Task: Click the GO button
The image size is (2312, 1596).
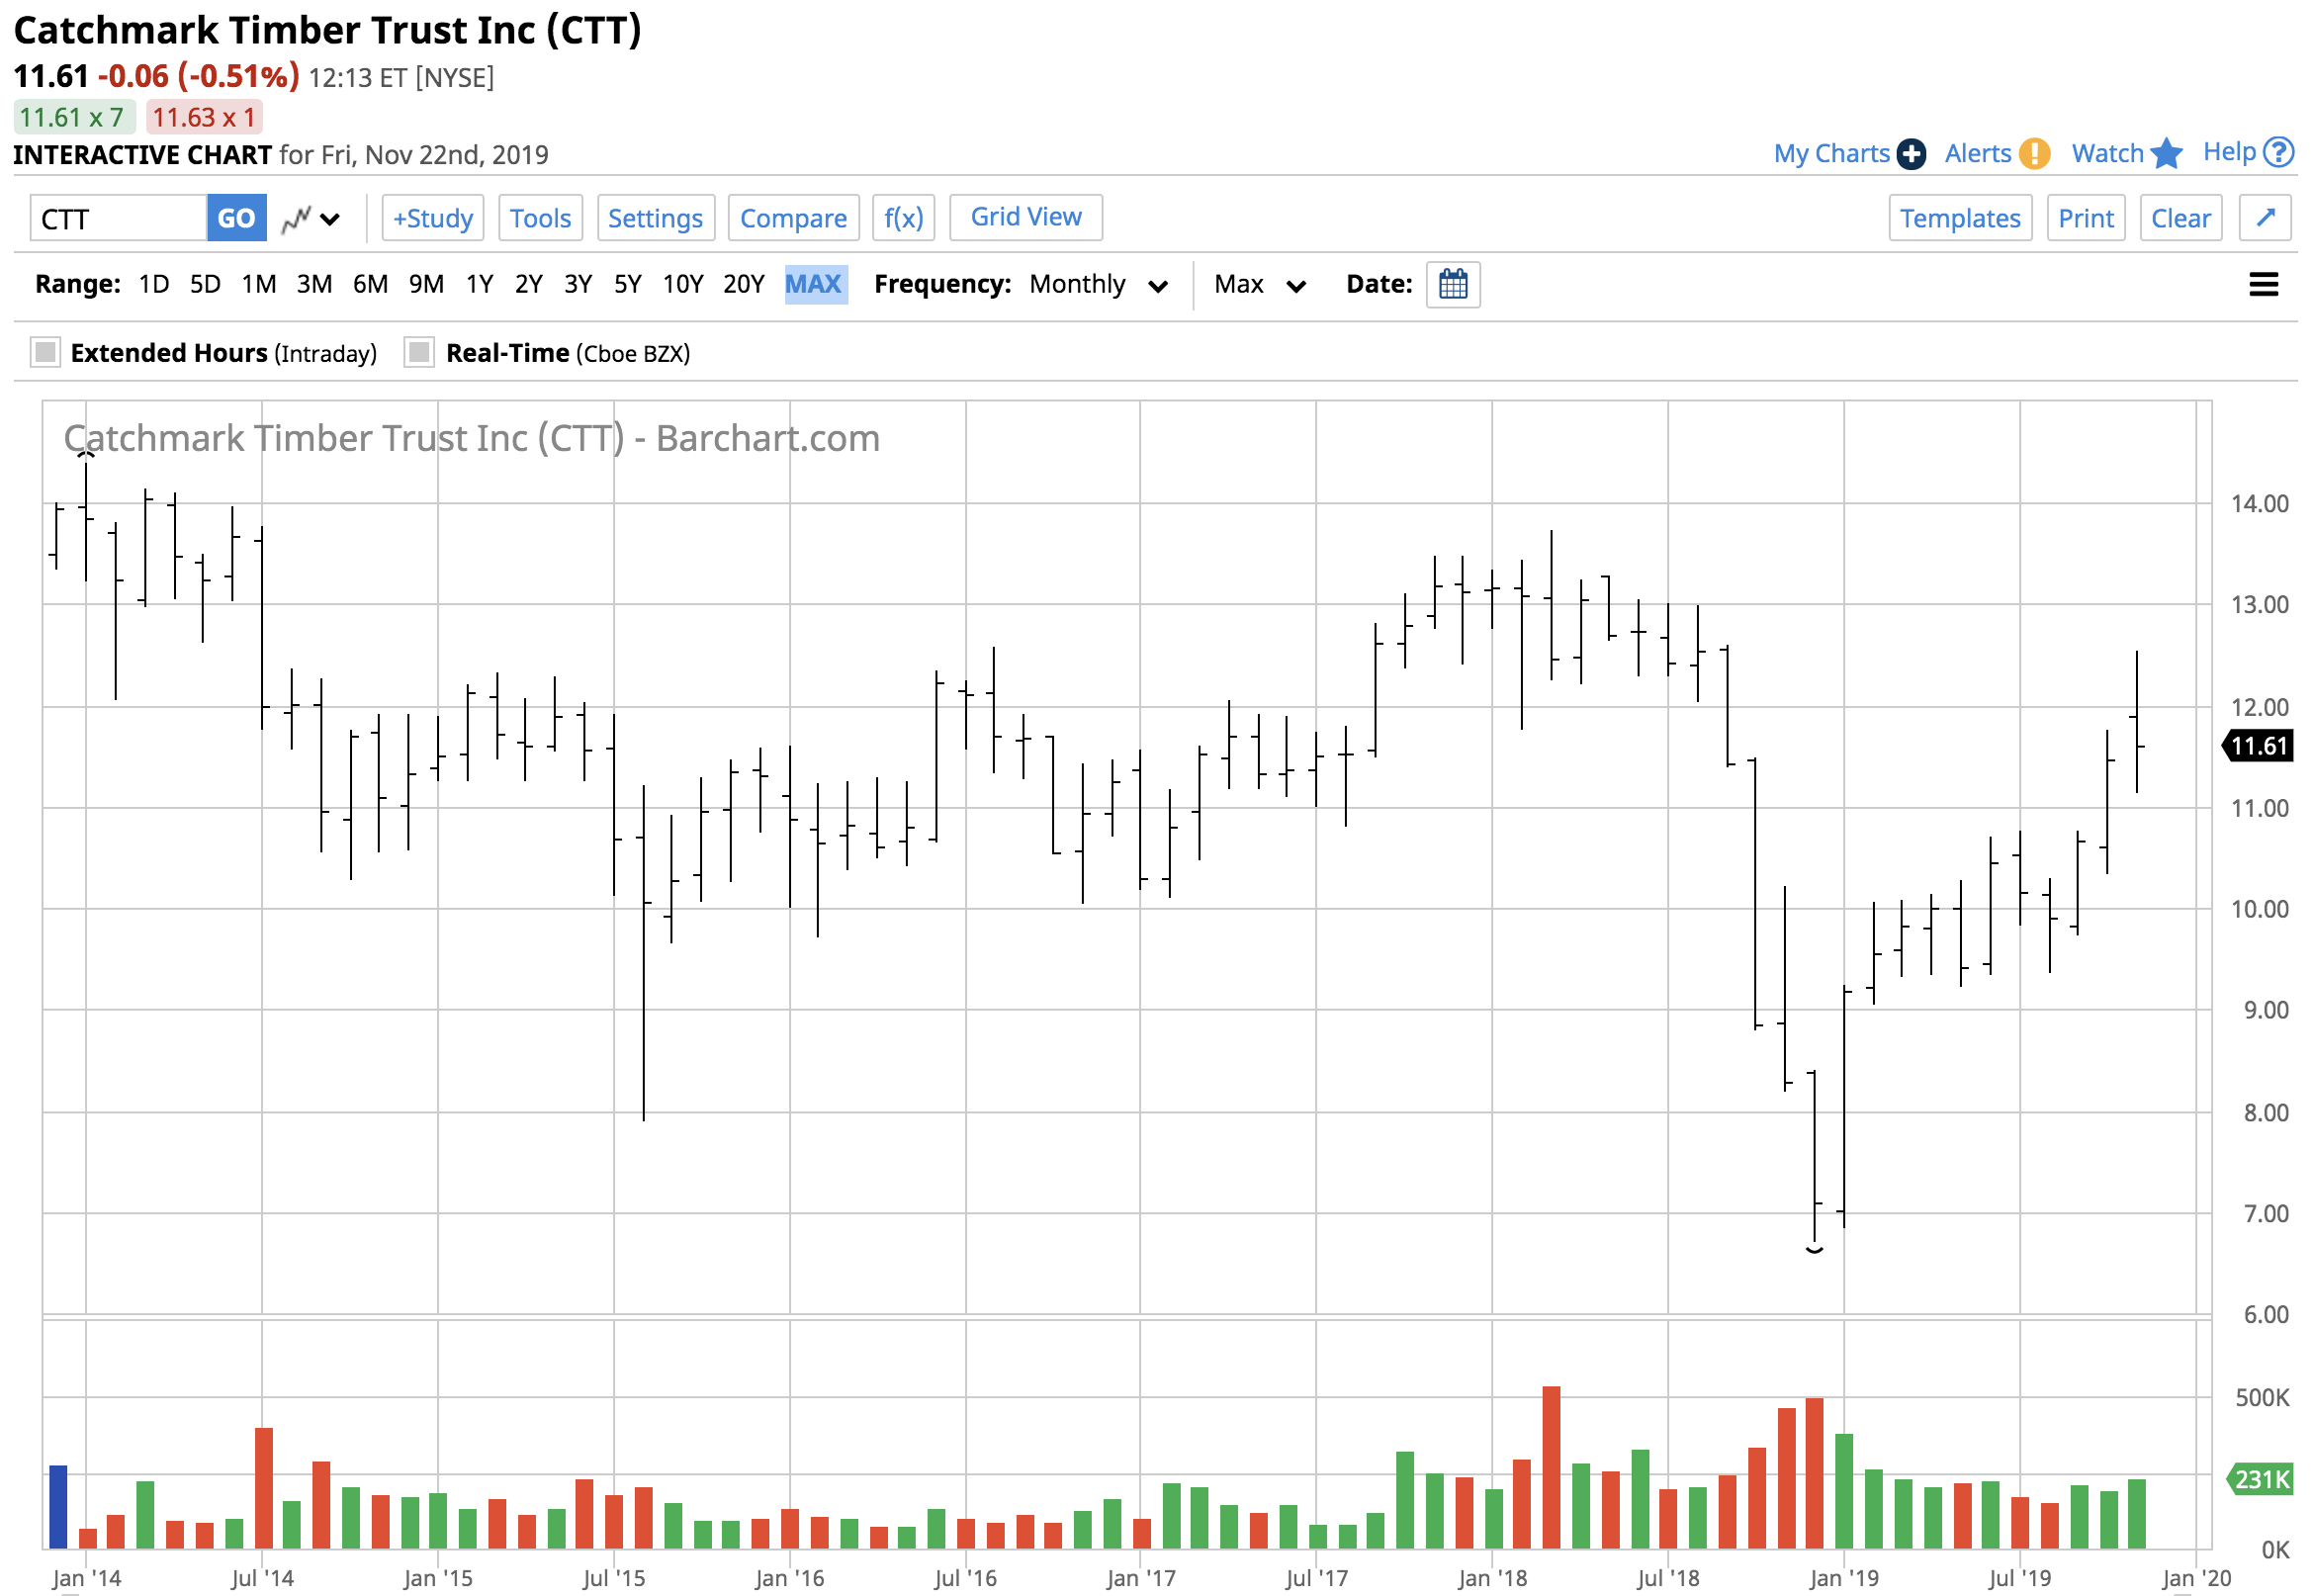Action: pyautogui.click(x=236, y=218)
